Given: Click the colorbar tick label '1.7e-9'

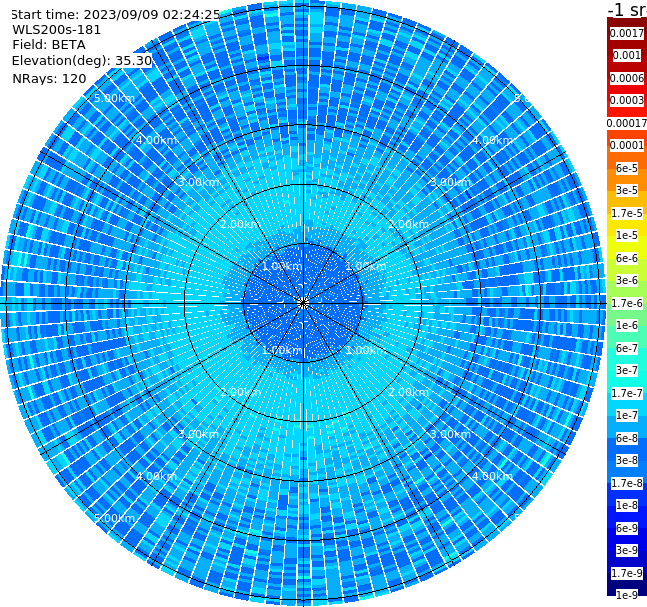Looking at the screenshot, I should pos(627,573).
